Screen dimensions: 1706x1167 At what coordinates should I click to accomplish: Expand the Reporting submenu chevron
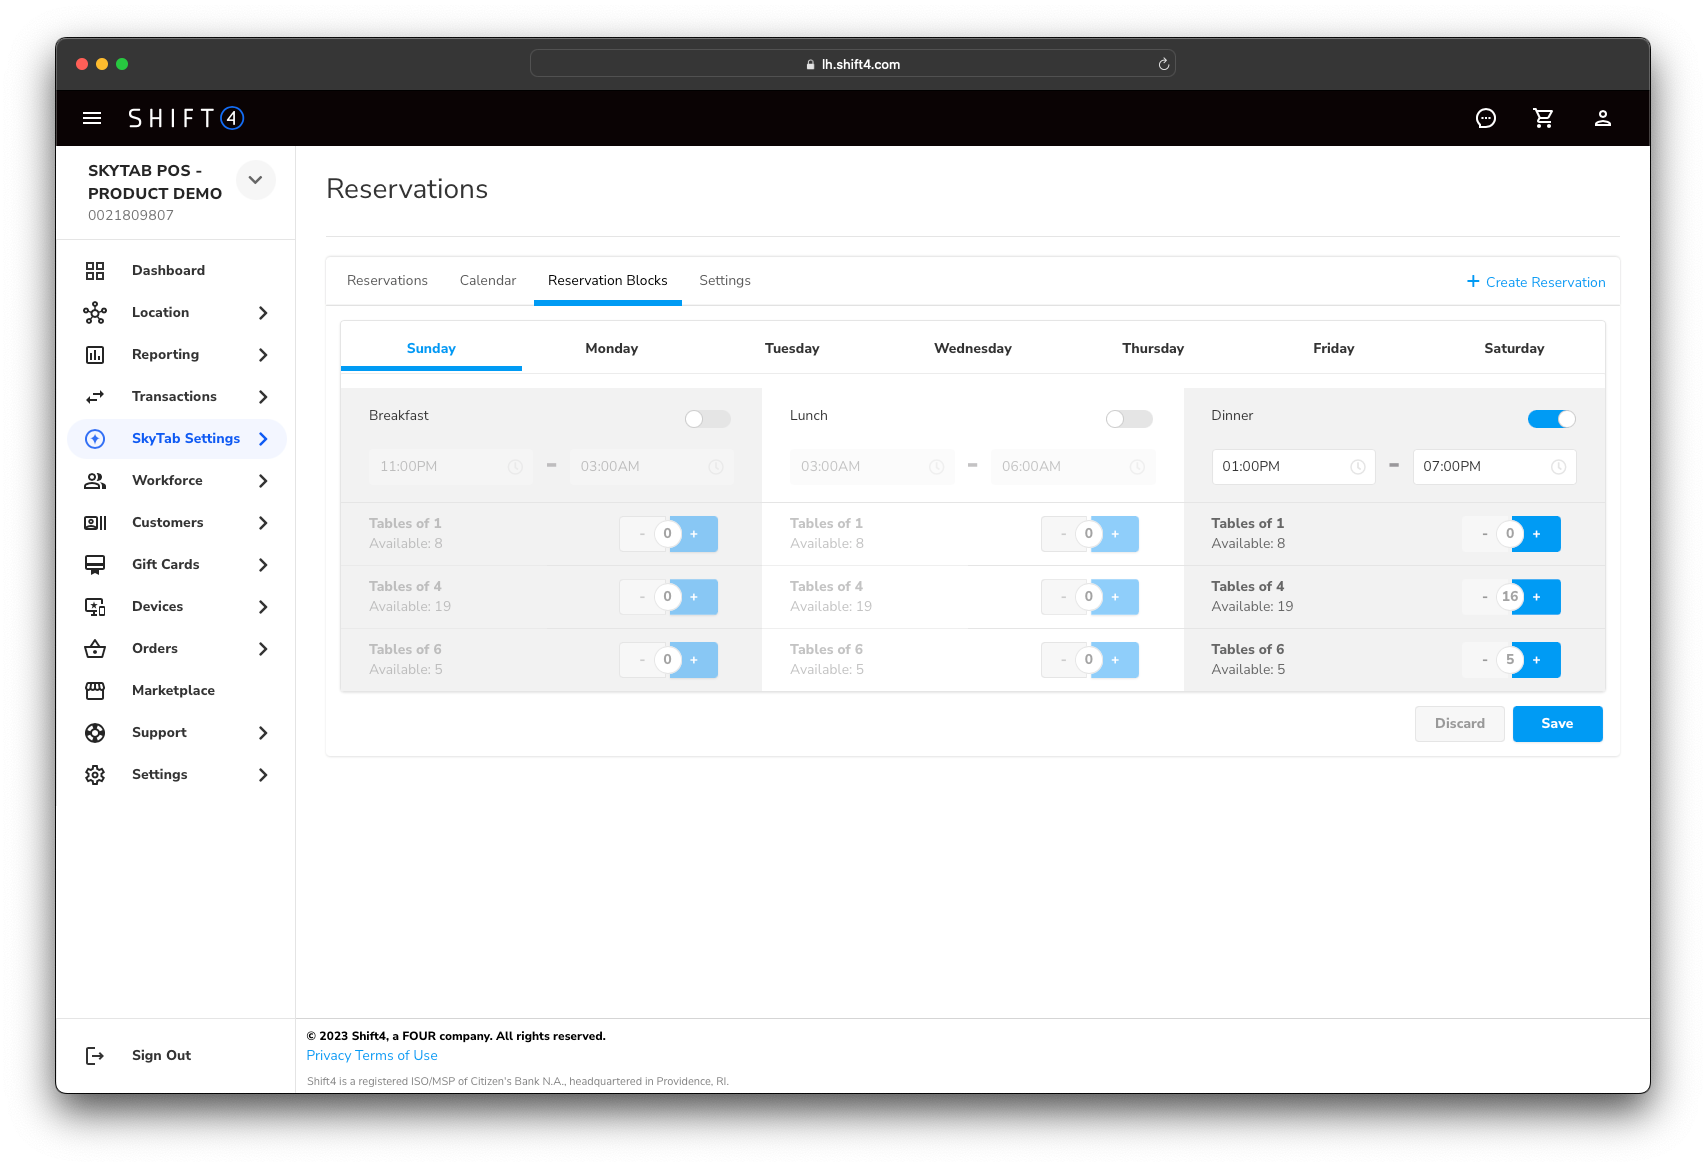coord(263,355)
